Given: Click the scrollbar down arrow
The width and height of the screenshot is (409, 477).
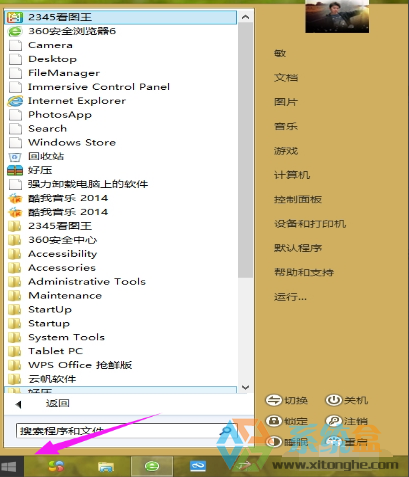Looking at the screenshot, I should (x=246, y=387).
